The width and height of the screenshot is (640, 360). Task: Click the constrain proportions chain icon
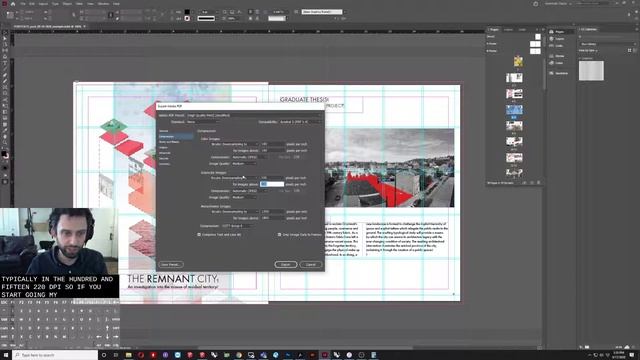coord(110,15)
